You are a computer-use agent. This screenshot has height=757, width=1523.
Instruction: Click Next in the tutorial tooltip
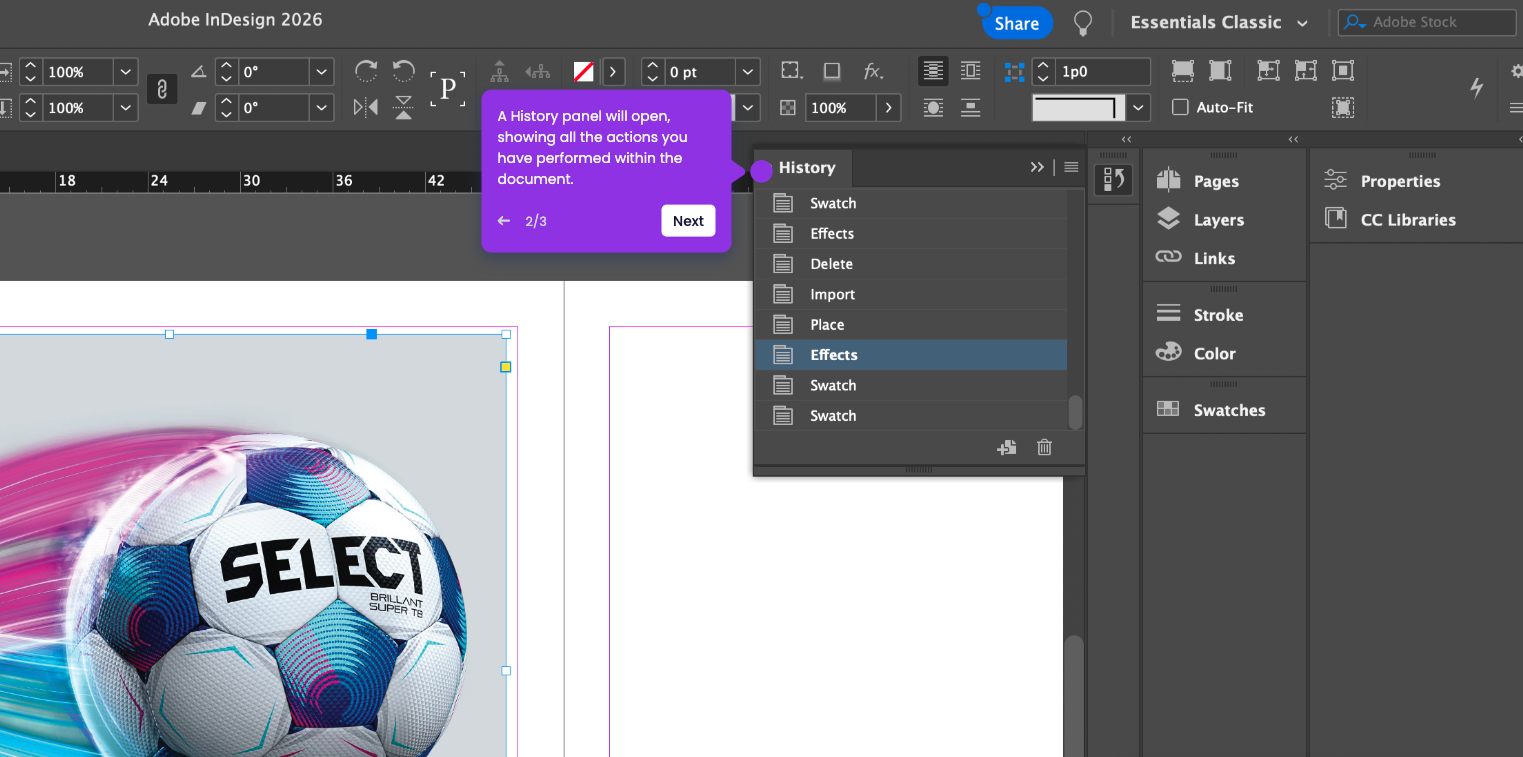tap(688, 221)
